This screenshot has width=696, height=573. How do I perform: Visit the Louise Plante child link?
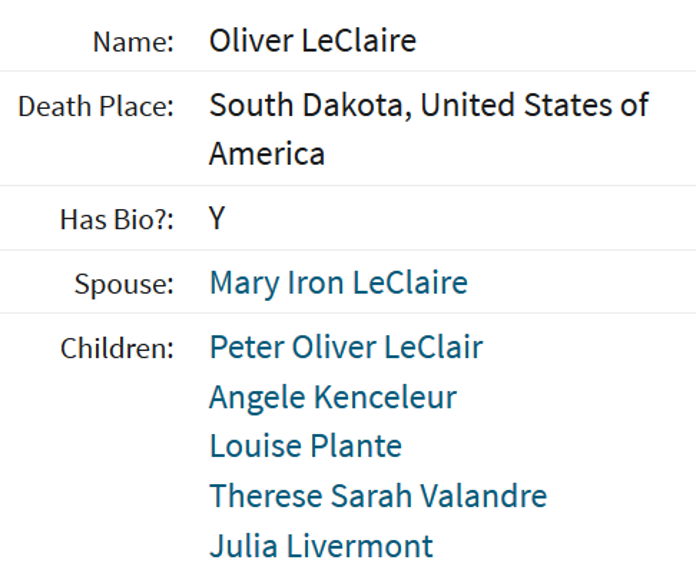click(306, 446)
